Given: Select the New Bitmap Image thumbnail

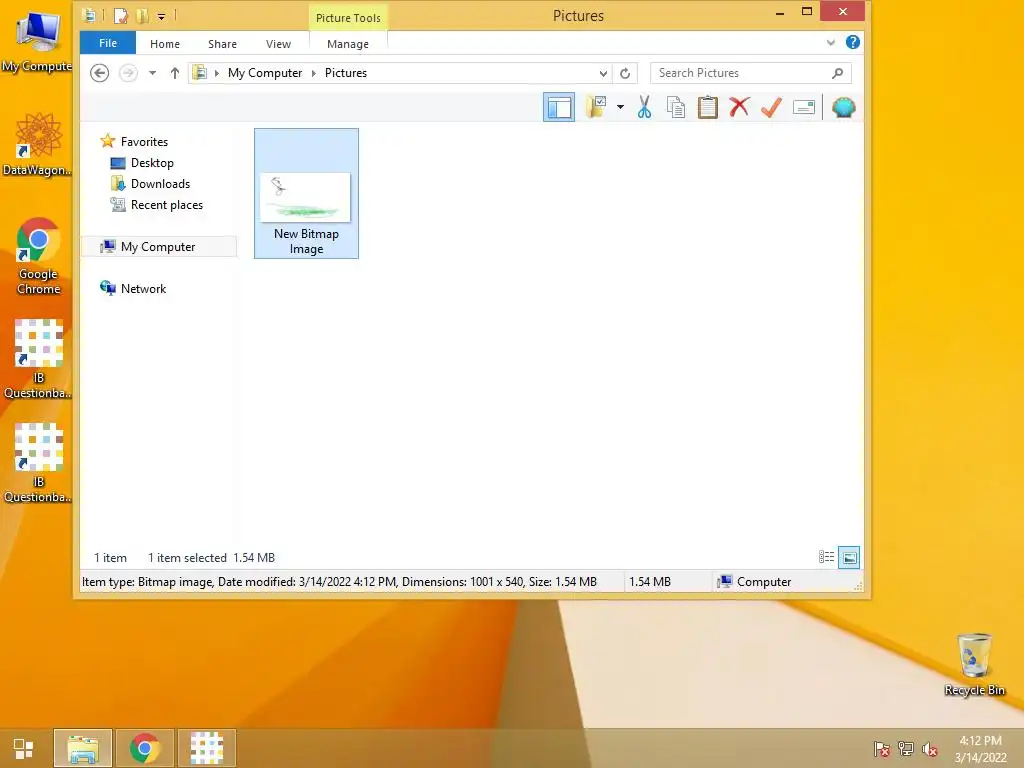Looking at the screenshot, I should pyautogui.click(x=306, y=193).
